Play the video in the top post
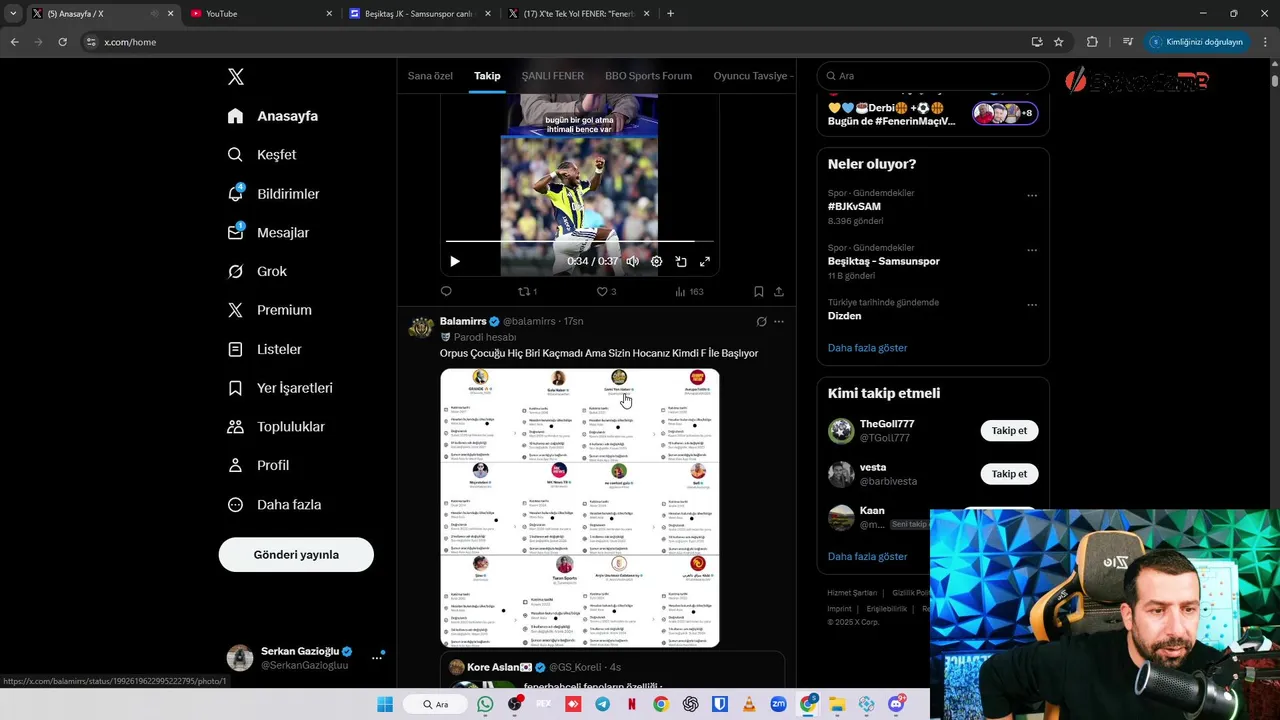This screenshot has width=1280, height=720. 455,261
